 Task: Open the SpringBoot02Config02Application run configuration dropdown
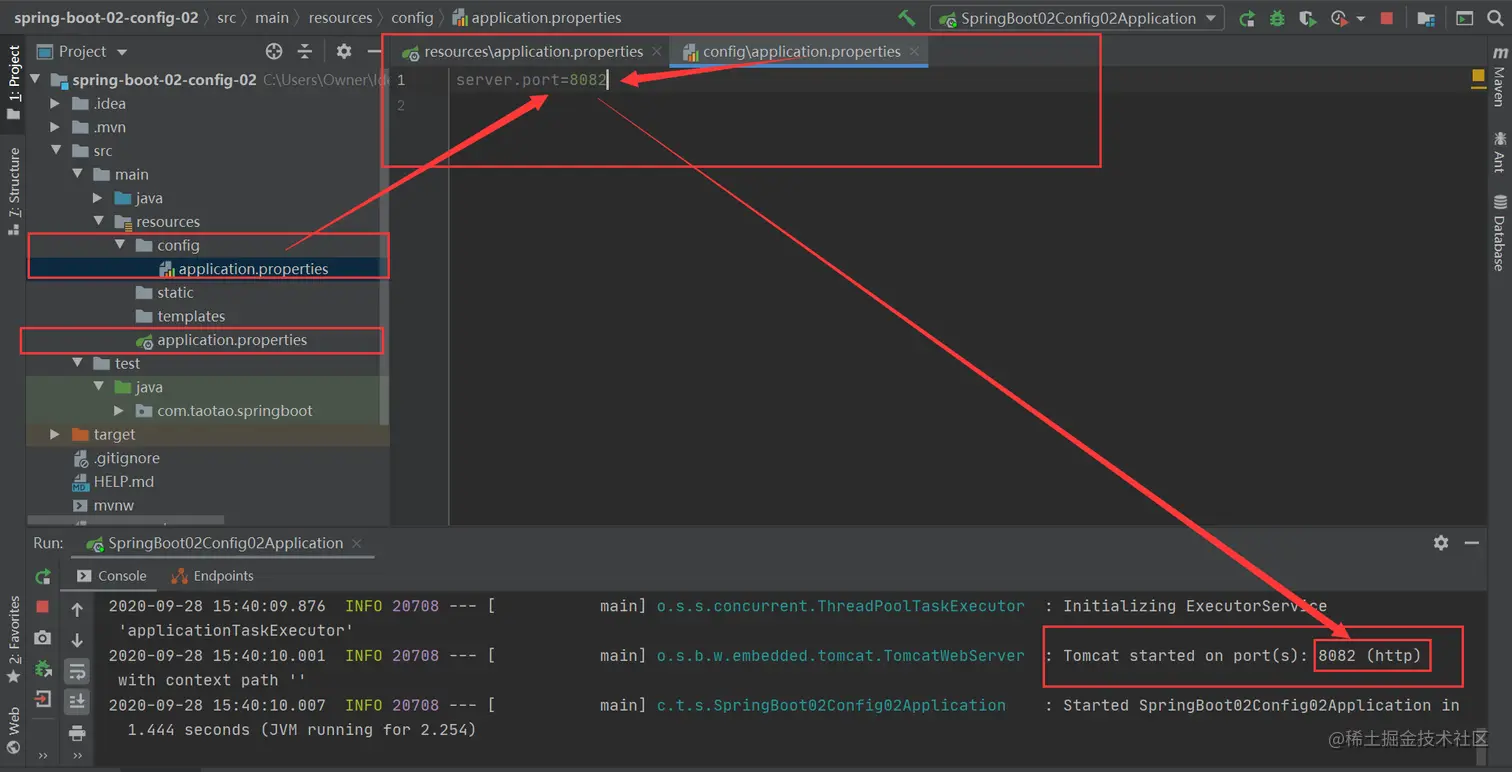1077,18
